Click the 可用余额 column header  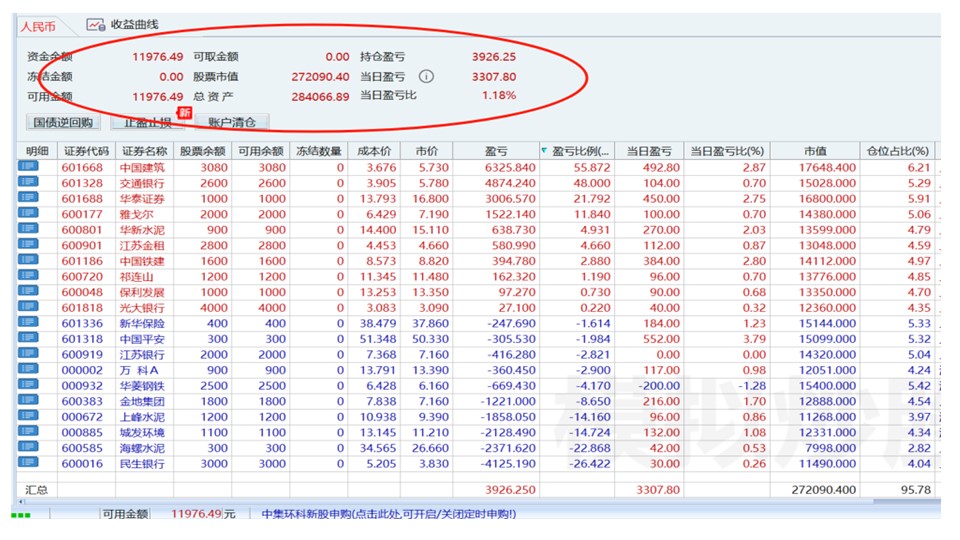pyautogui.click(x=261, y=151)
